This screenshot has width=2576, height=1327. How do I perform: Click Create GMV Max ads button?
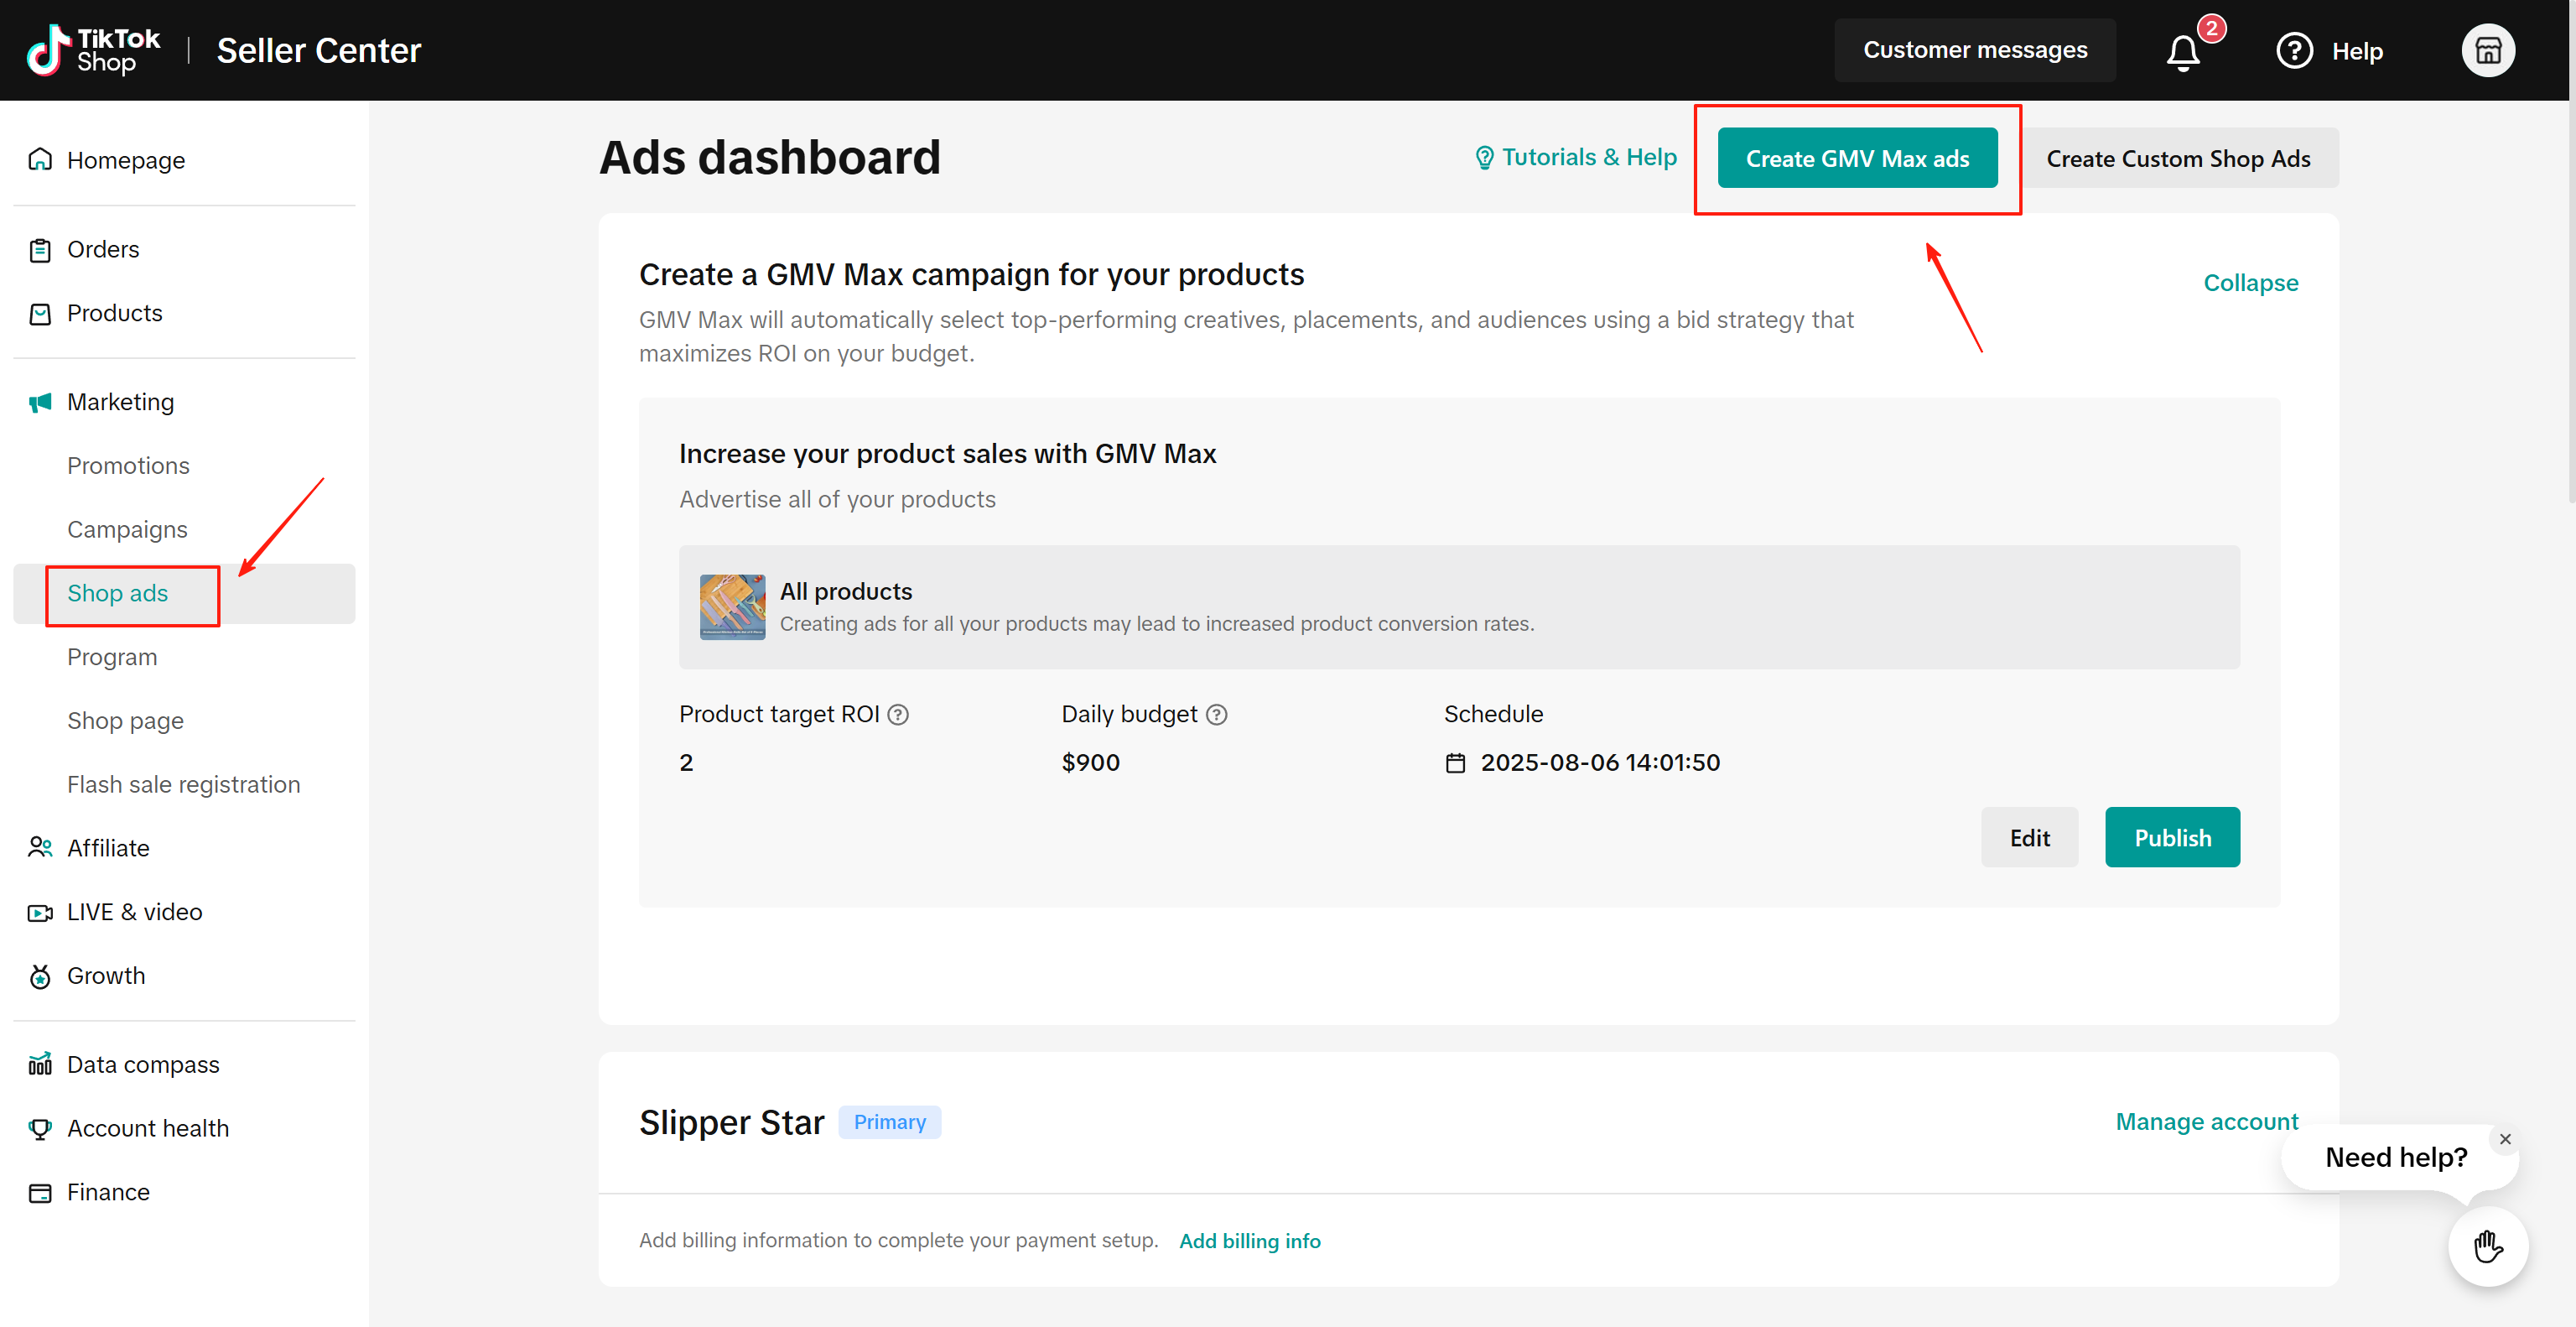pos(1857,158)
